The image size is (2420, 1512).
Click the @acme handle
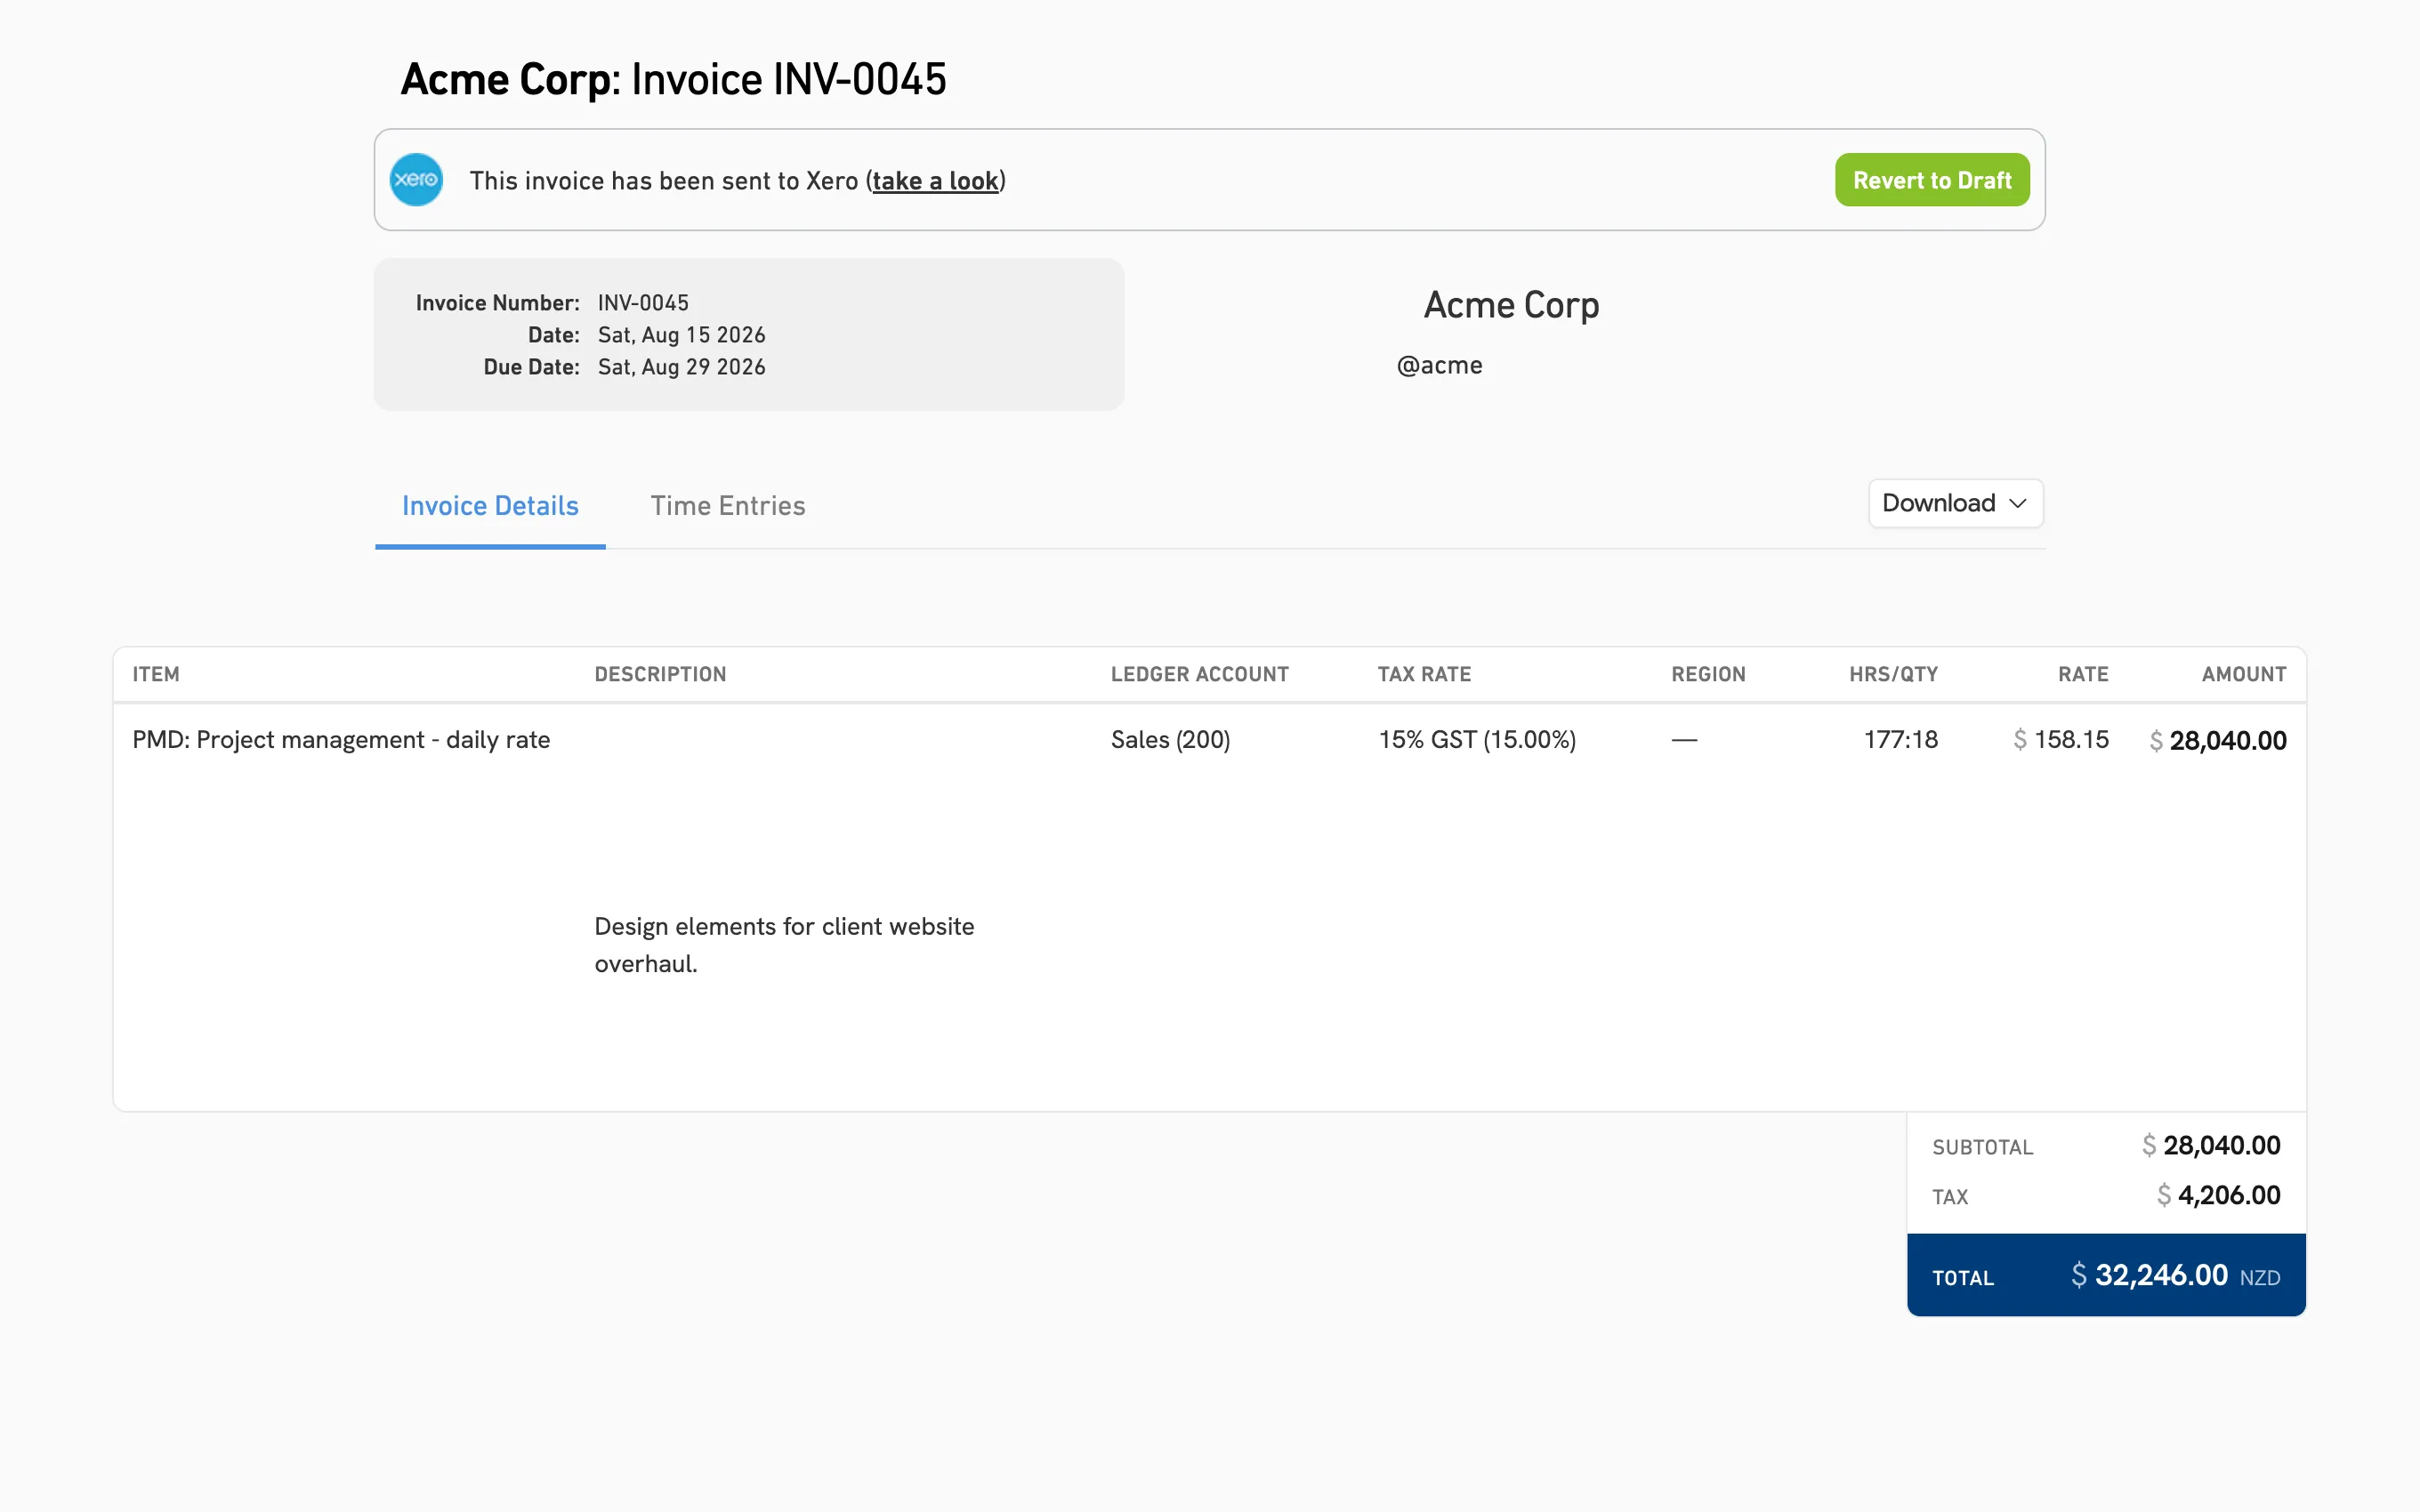coord(1440,366)
